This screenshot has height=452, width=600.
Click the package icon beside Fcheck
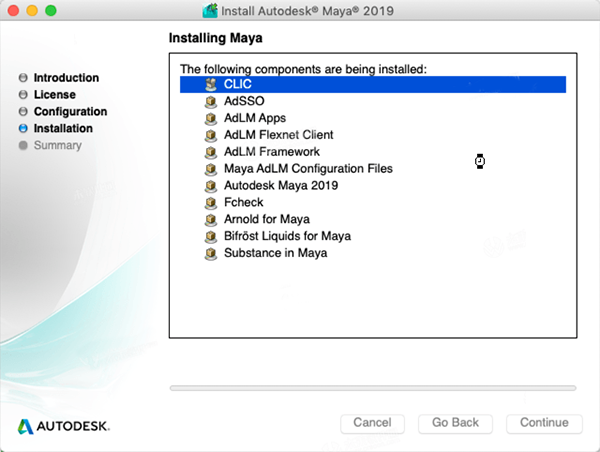(210, 202)
